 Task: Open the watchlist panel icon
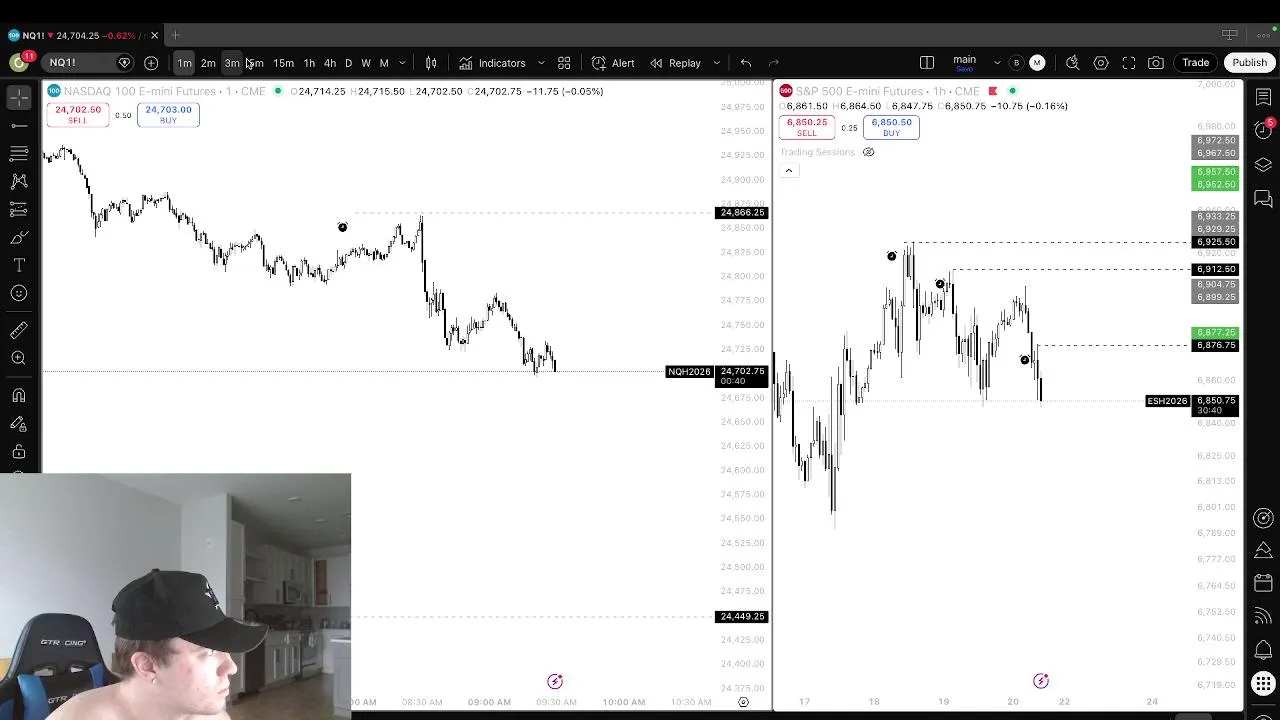pos(1263,98)
